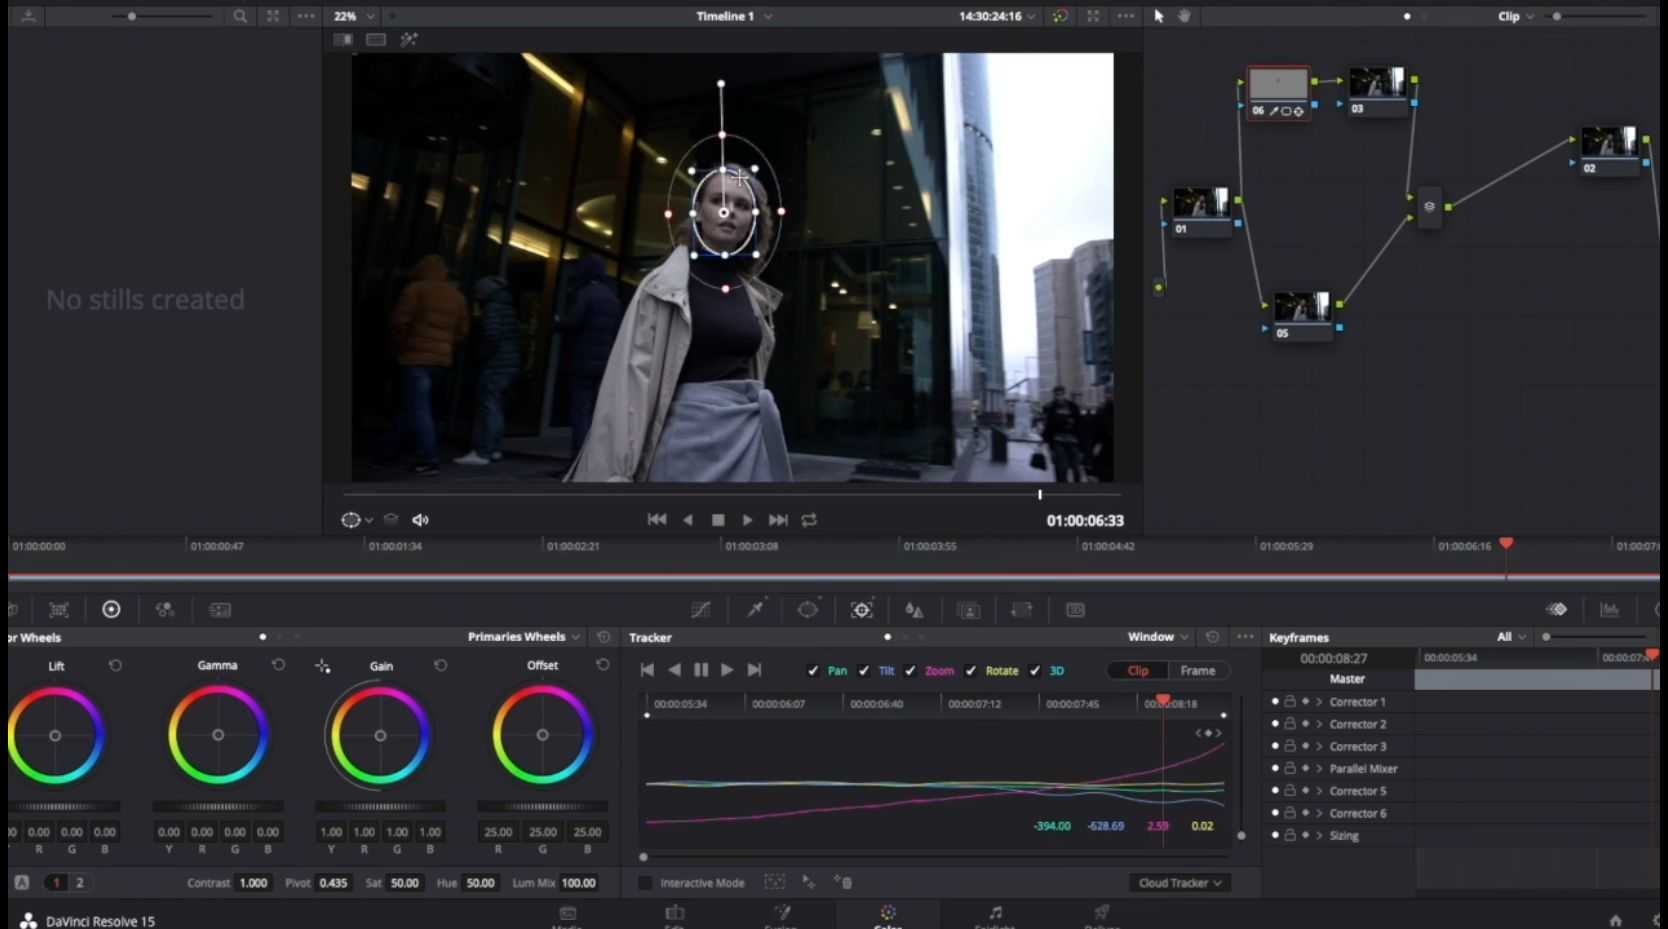Click the Gain color wheel center
The image size is (1668, 929).
point(380,736)
